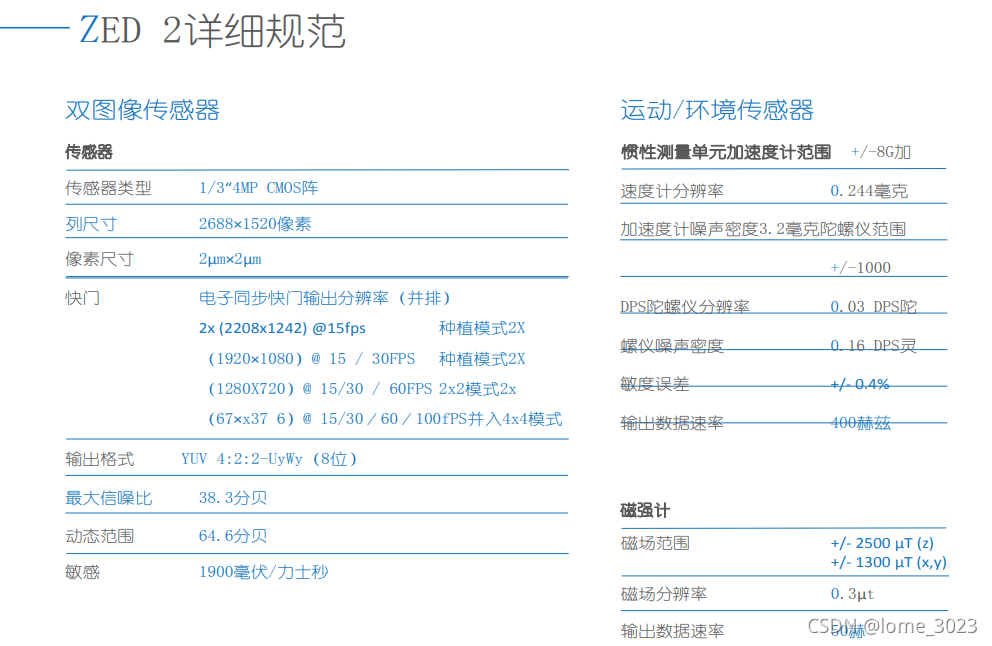Click the '列尺寸' label
The width and height of the screenshot is (992, 646).
point(91,224)
